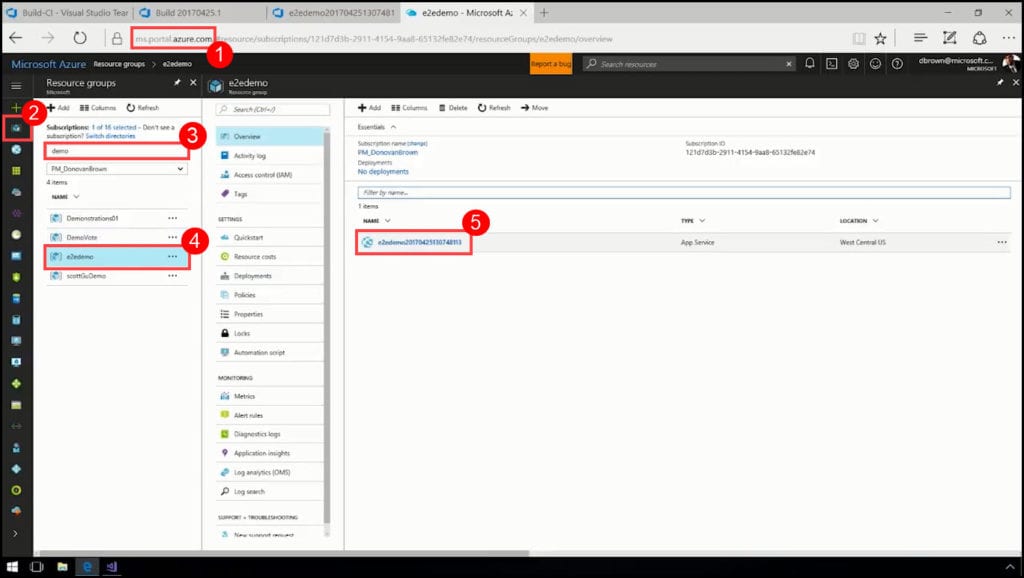Click the Resource groups sidebar icon
Viewport: 1024px width, 578px height.
(16, 128)
